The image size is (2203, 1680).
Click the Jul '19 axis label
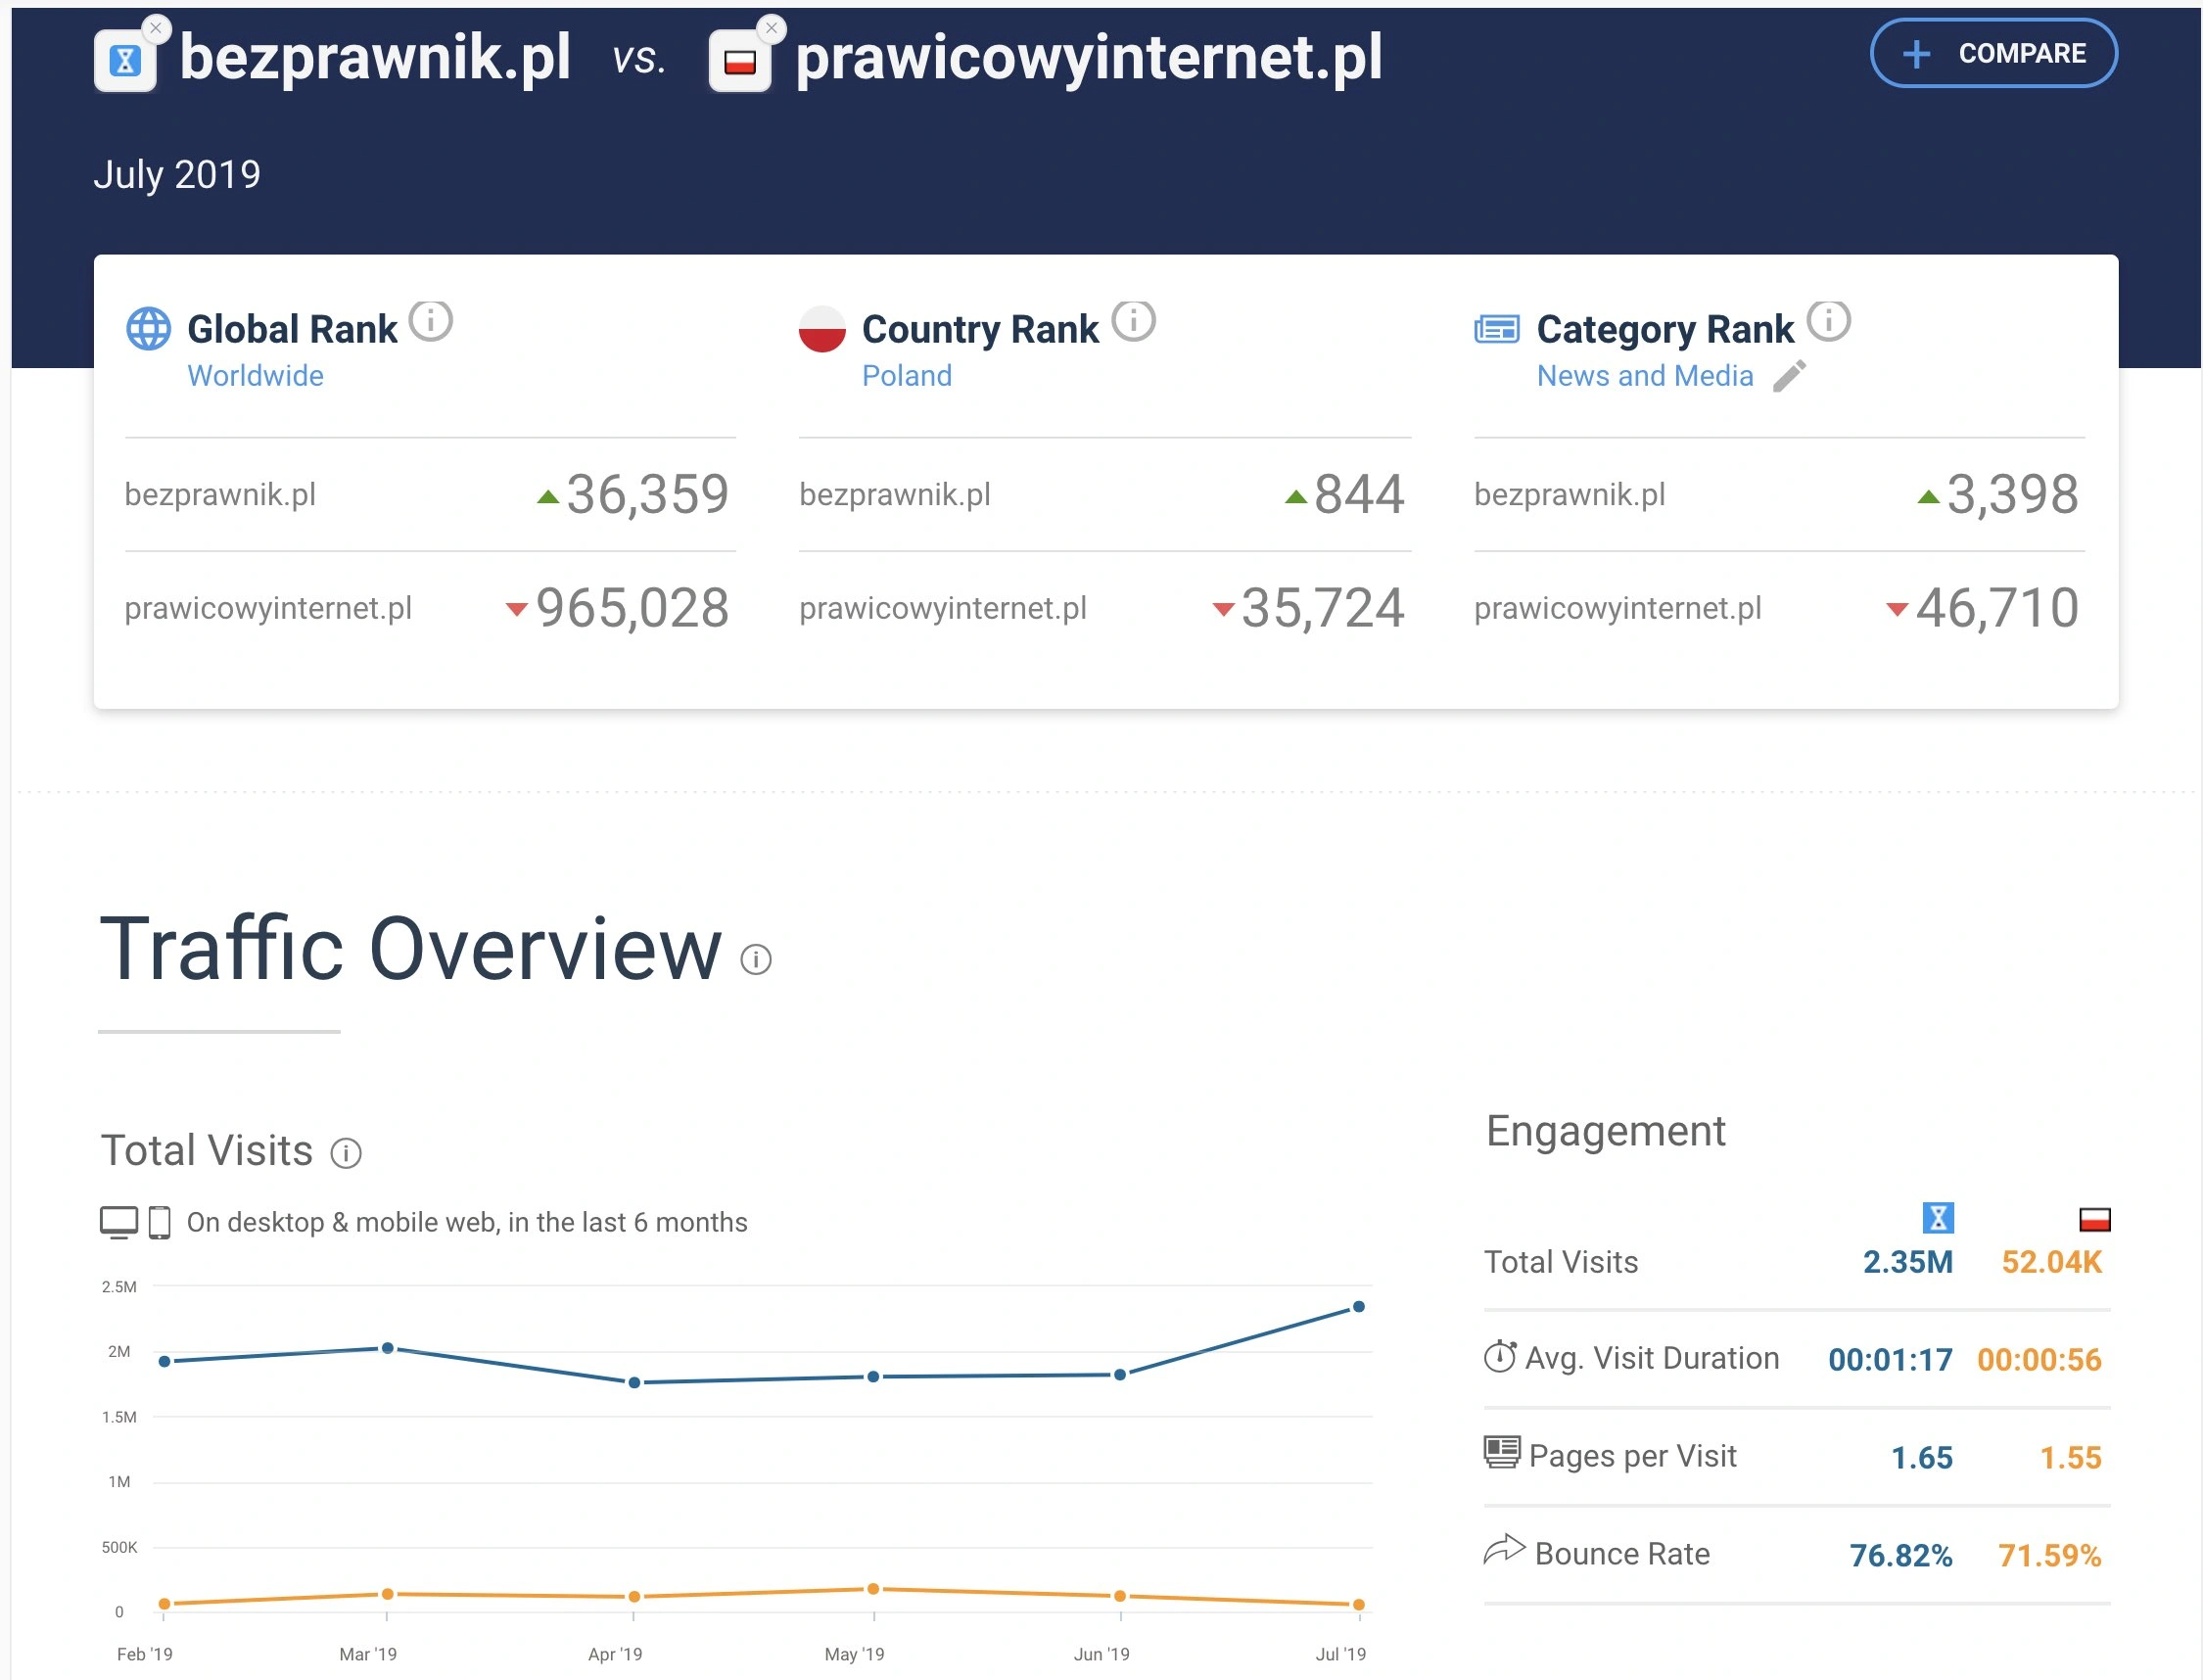click(1340, 1654)
